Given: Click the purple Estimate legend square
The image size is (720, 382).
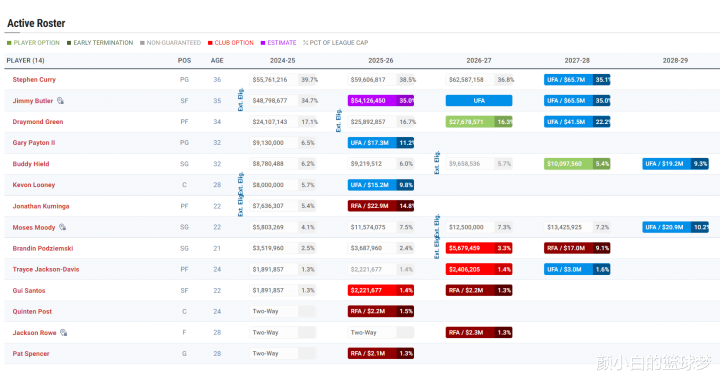Looking at the screenshot, I should (263, 43).
